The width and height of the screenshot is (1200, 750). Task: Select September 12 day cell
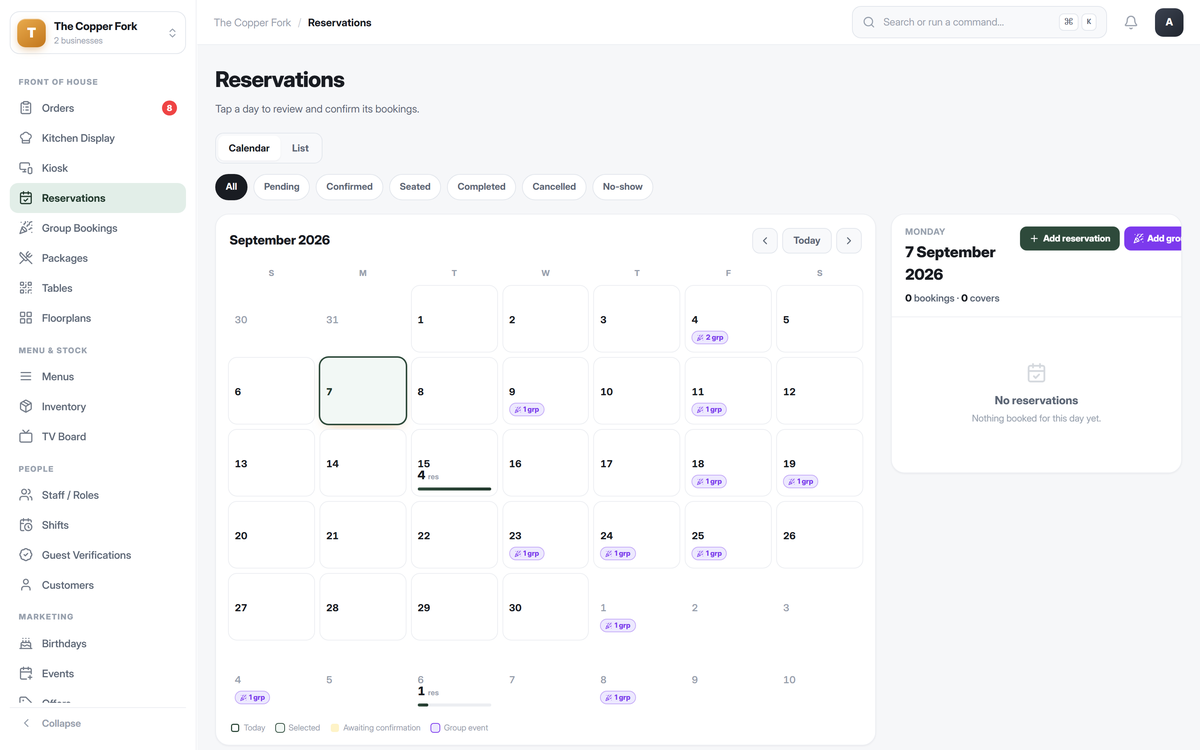(819, 391)
